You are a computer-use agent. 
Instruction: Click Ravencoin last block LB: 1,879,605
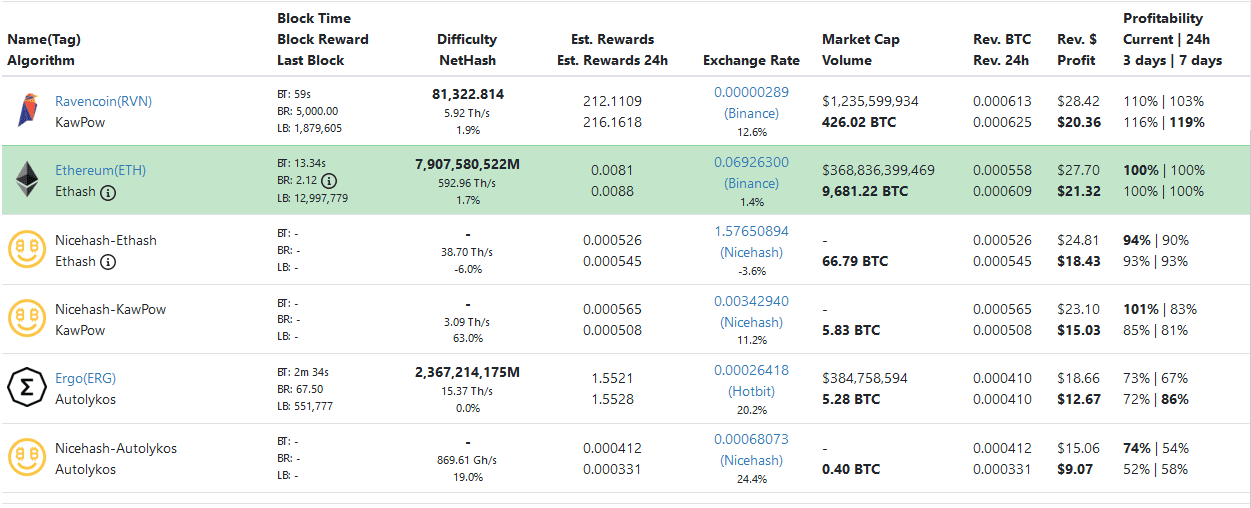point(309,128)
